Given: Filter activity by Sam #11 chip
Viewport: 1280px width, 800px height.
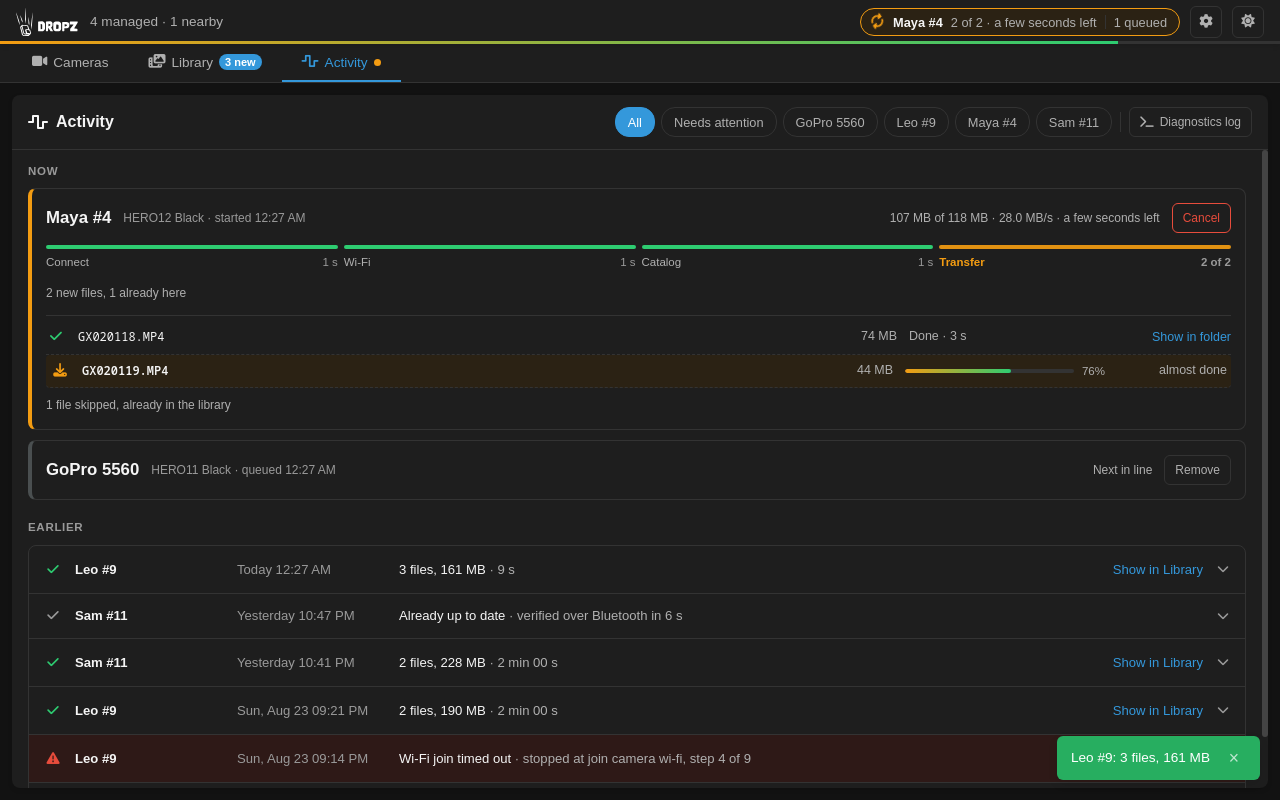Looking at the screenshot, I should click(1074, 122).
